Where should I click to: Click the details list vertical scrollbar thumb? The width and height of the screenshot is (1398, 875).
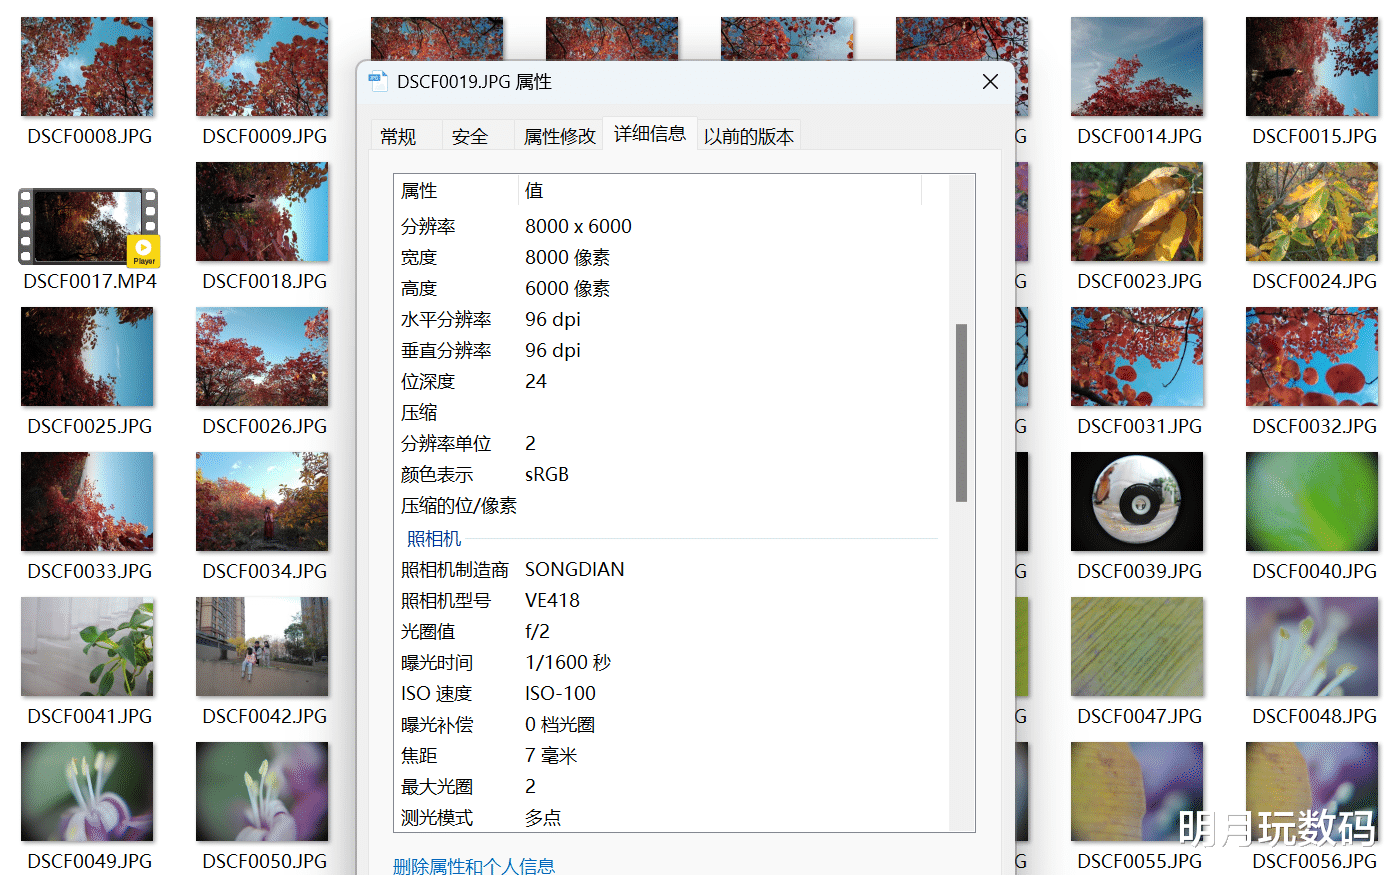coord(961,412)
